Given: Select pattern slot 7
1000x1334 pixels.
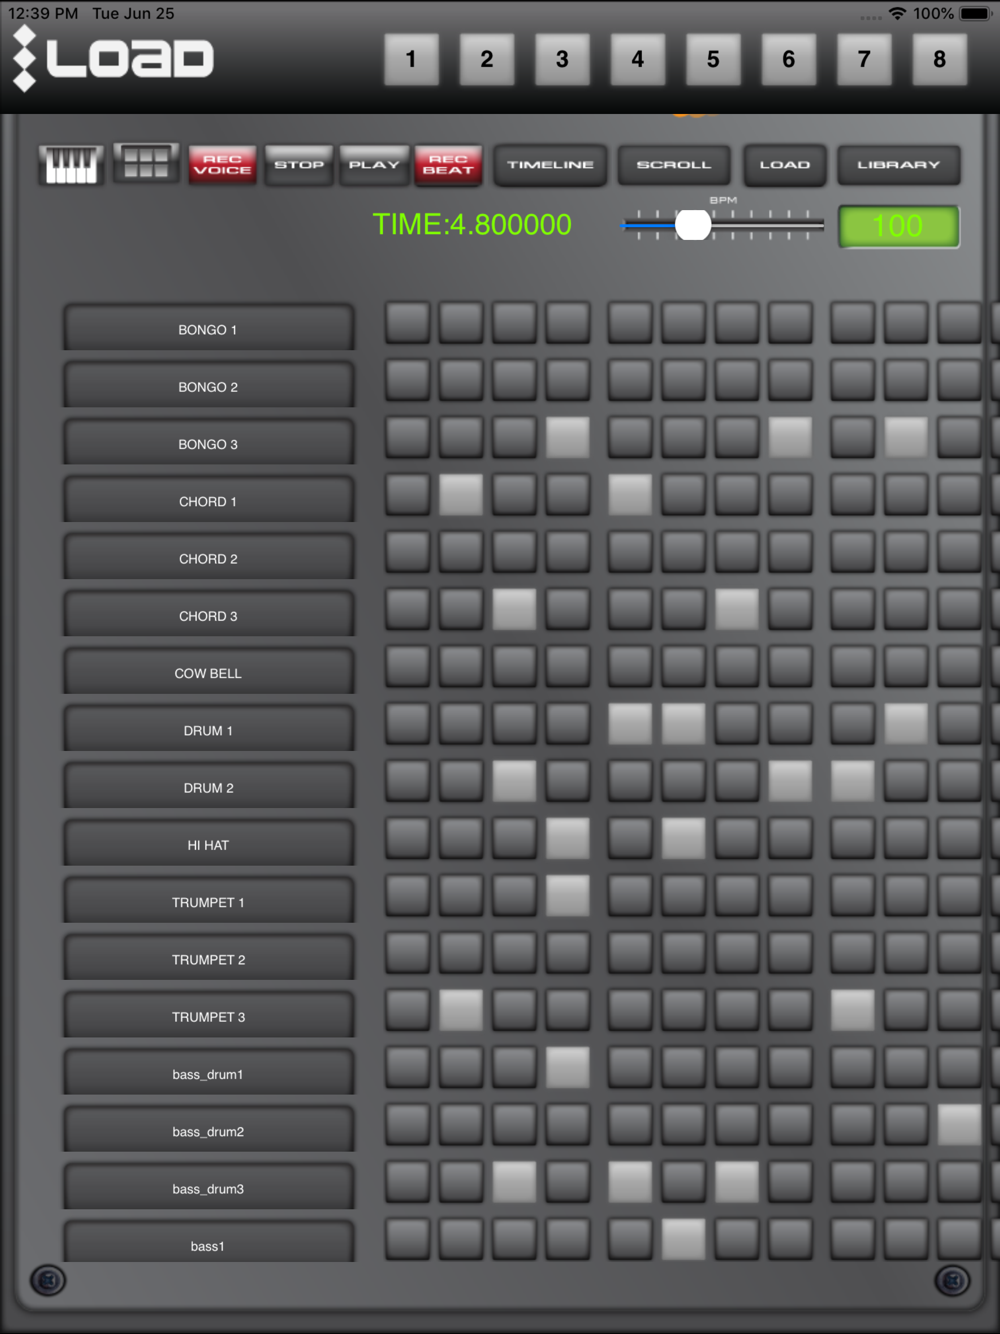Looking at the screenshot, I should tap(864, 59).
